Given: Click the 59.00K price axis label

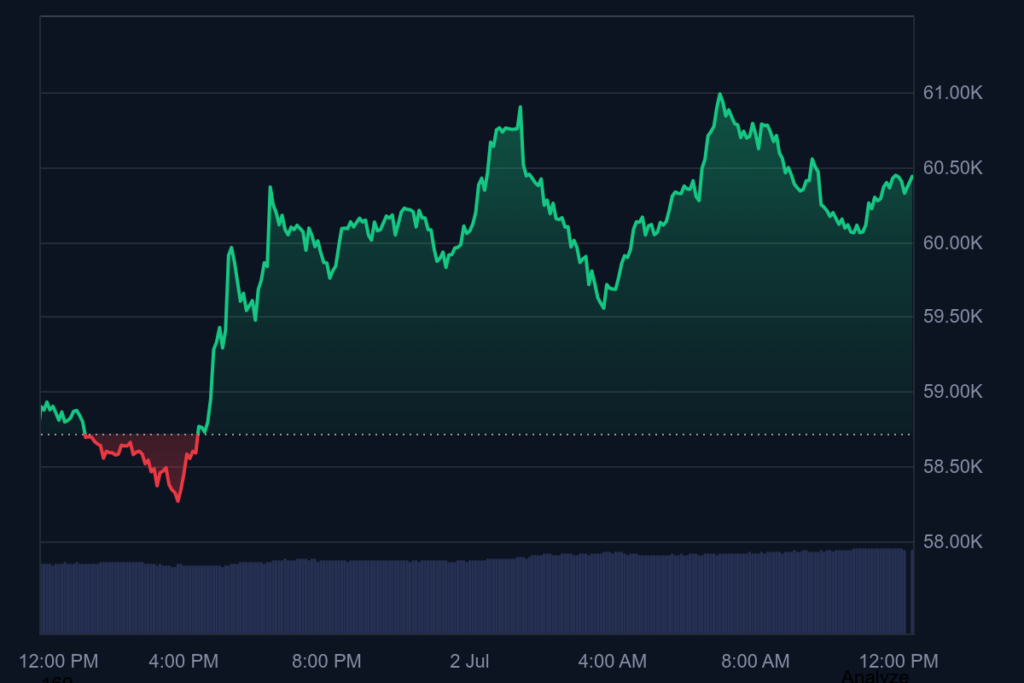Looking at the screenshot, I should [952, 392].
